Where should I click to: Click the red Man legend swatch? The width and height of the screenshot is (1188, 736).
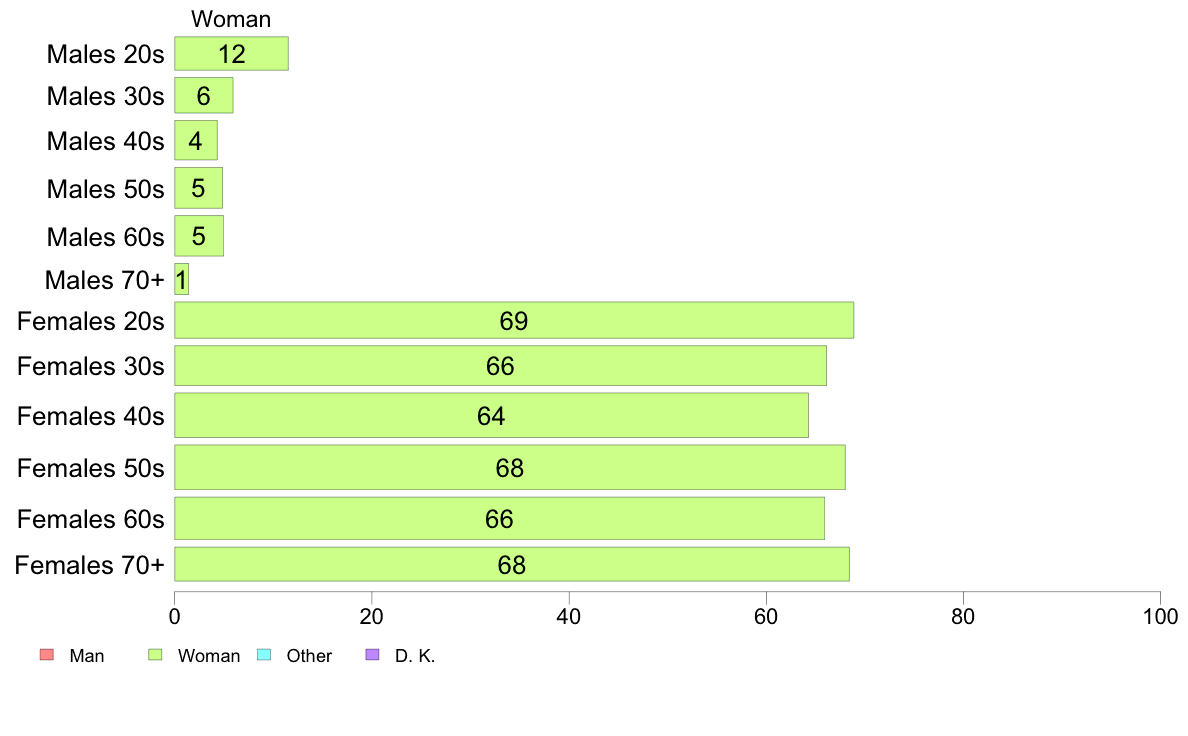47,655
